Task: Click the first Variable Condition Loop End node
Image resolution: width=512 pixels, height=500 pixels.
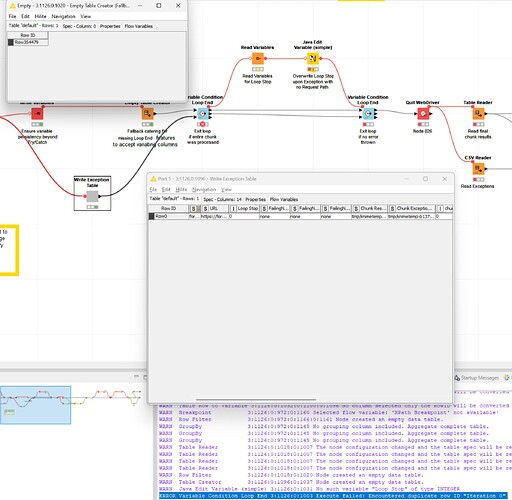Action: coord(202,114)
